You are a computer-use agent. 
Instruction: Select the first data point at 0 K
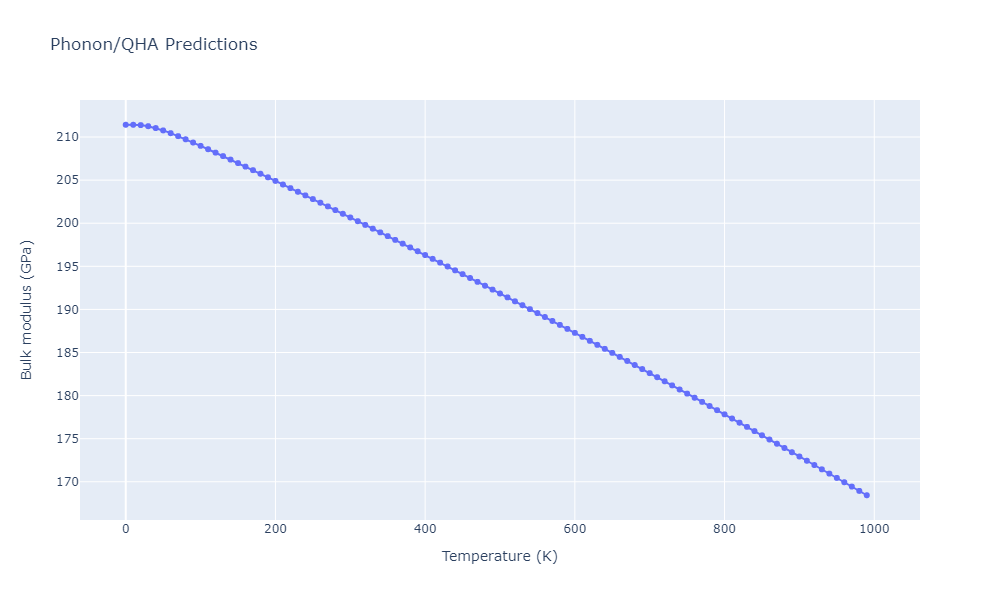click(x=125, y=125)
